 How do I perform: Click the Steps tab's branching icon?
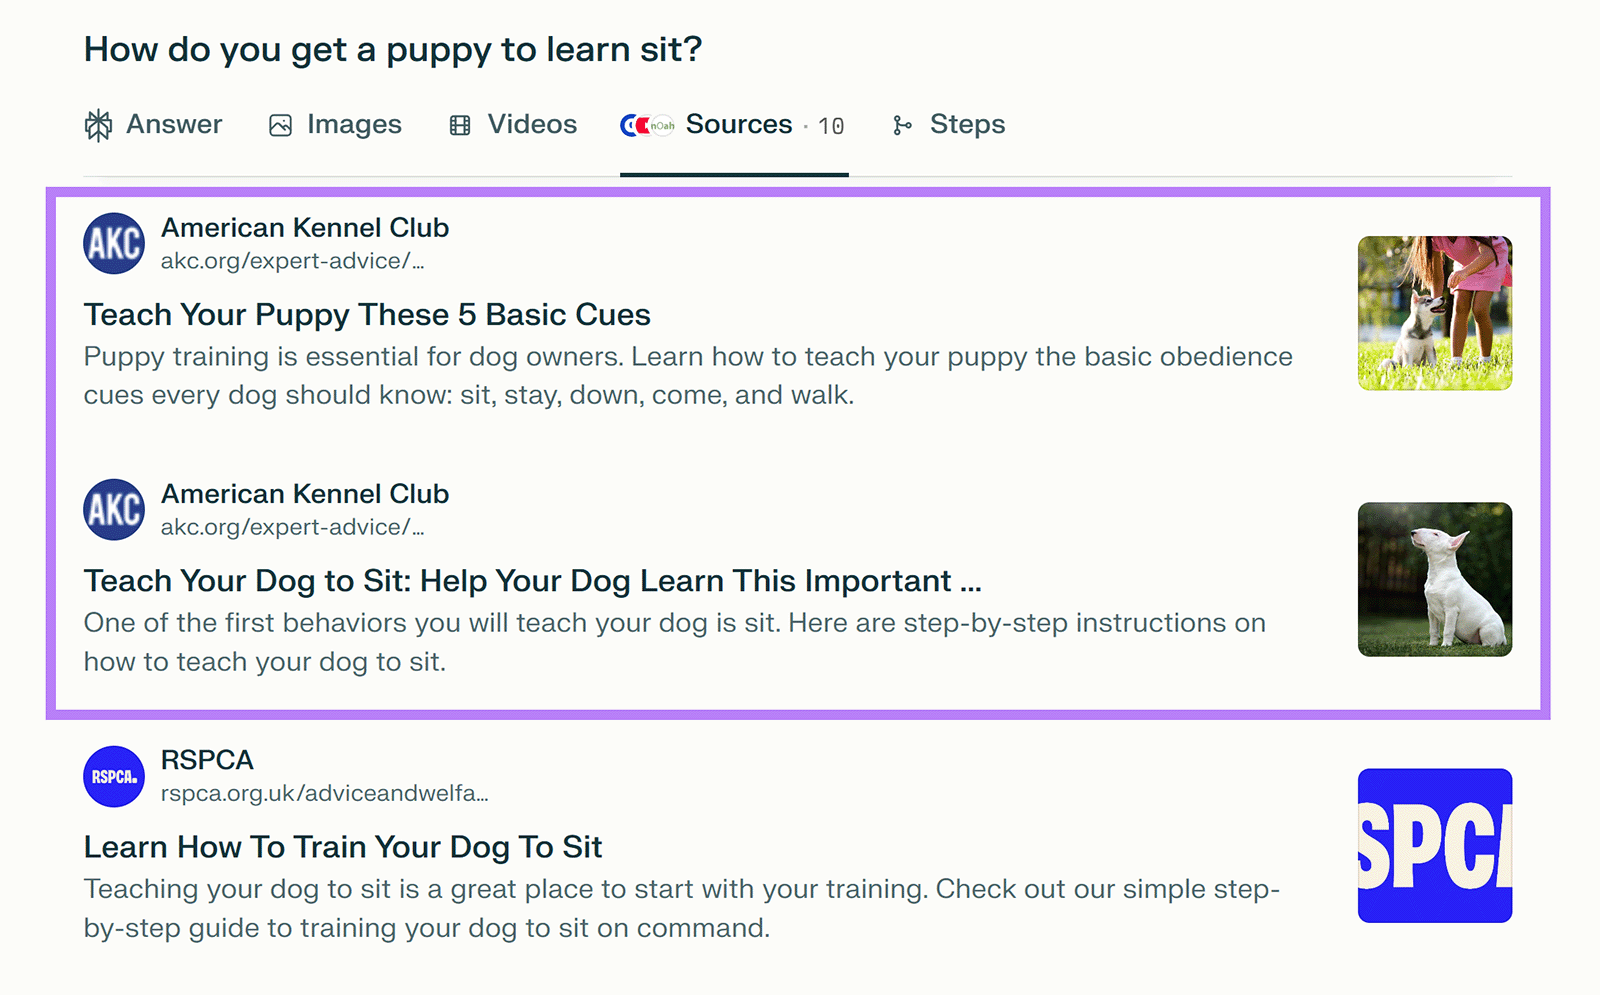tap(903, 125)
